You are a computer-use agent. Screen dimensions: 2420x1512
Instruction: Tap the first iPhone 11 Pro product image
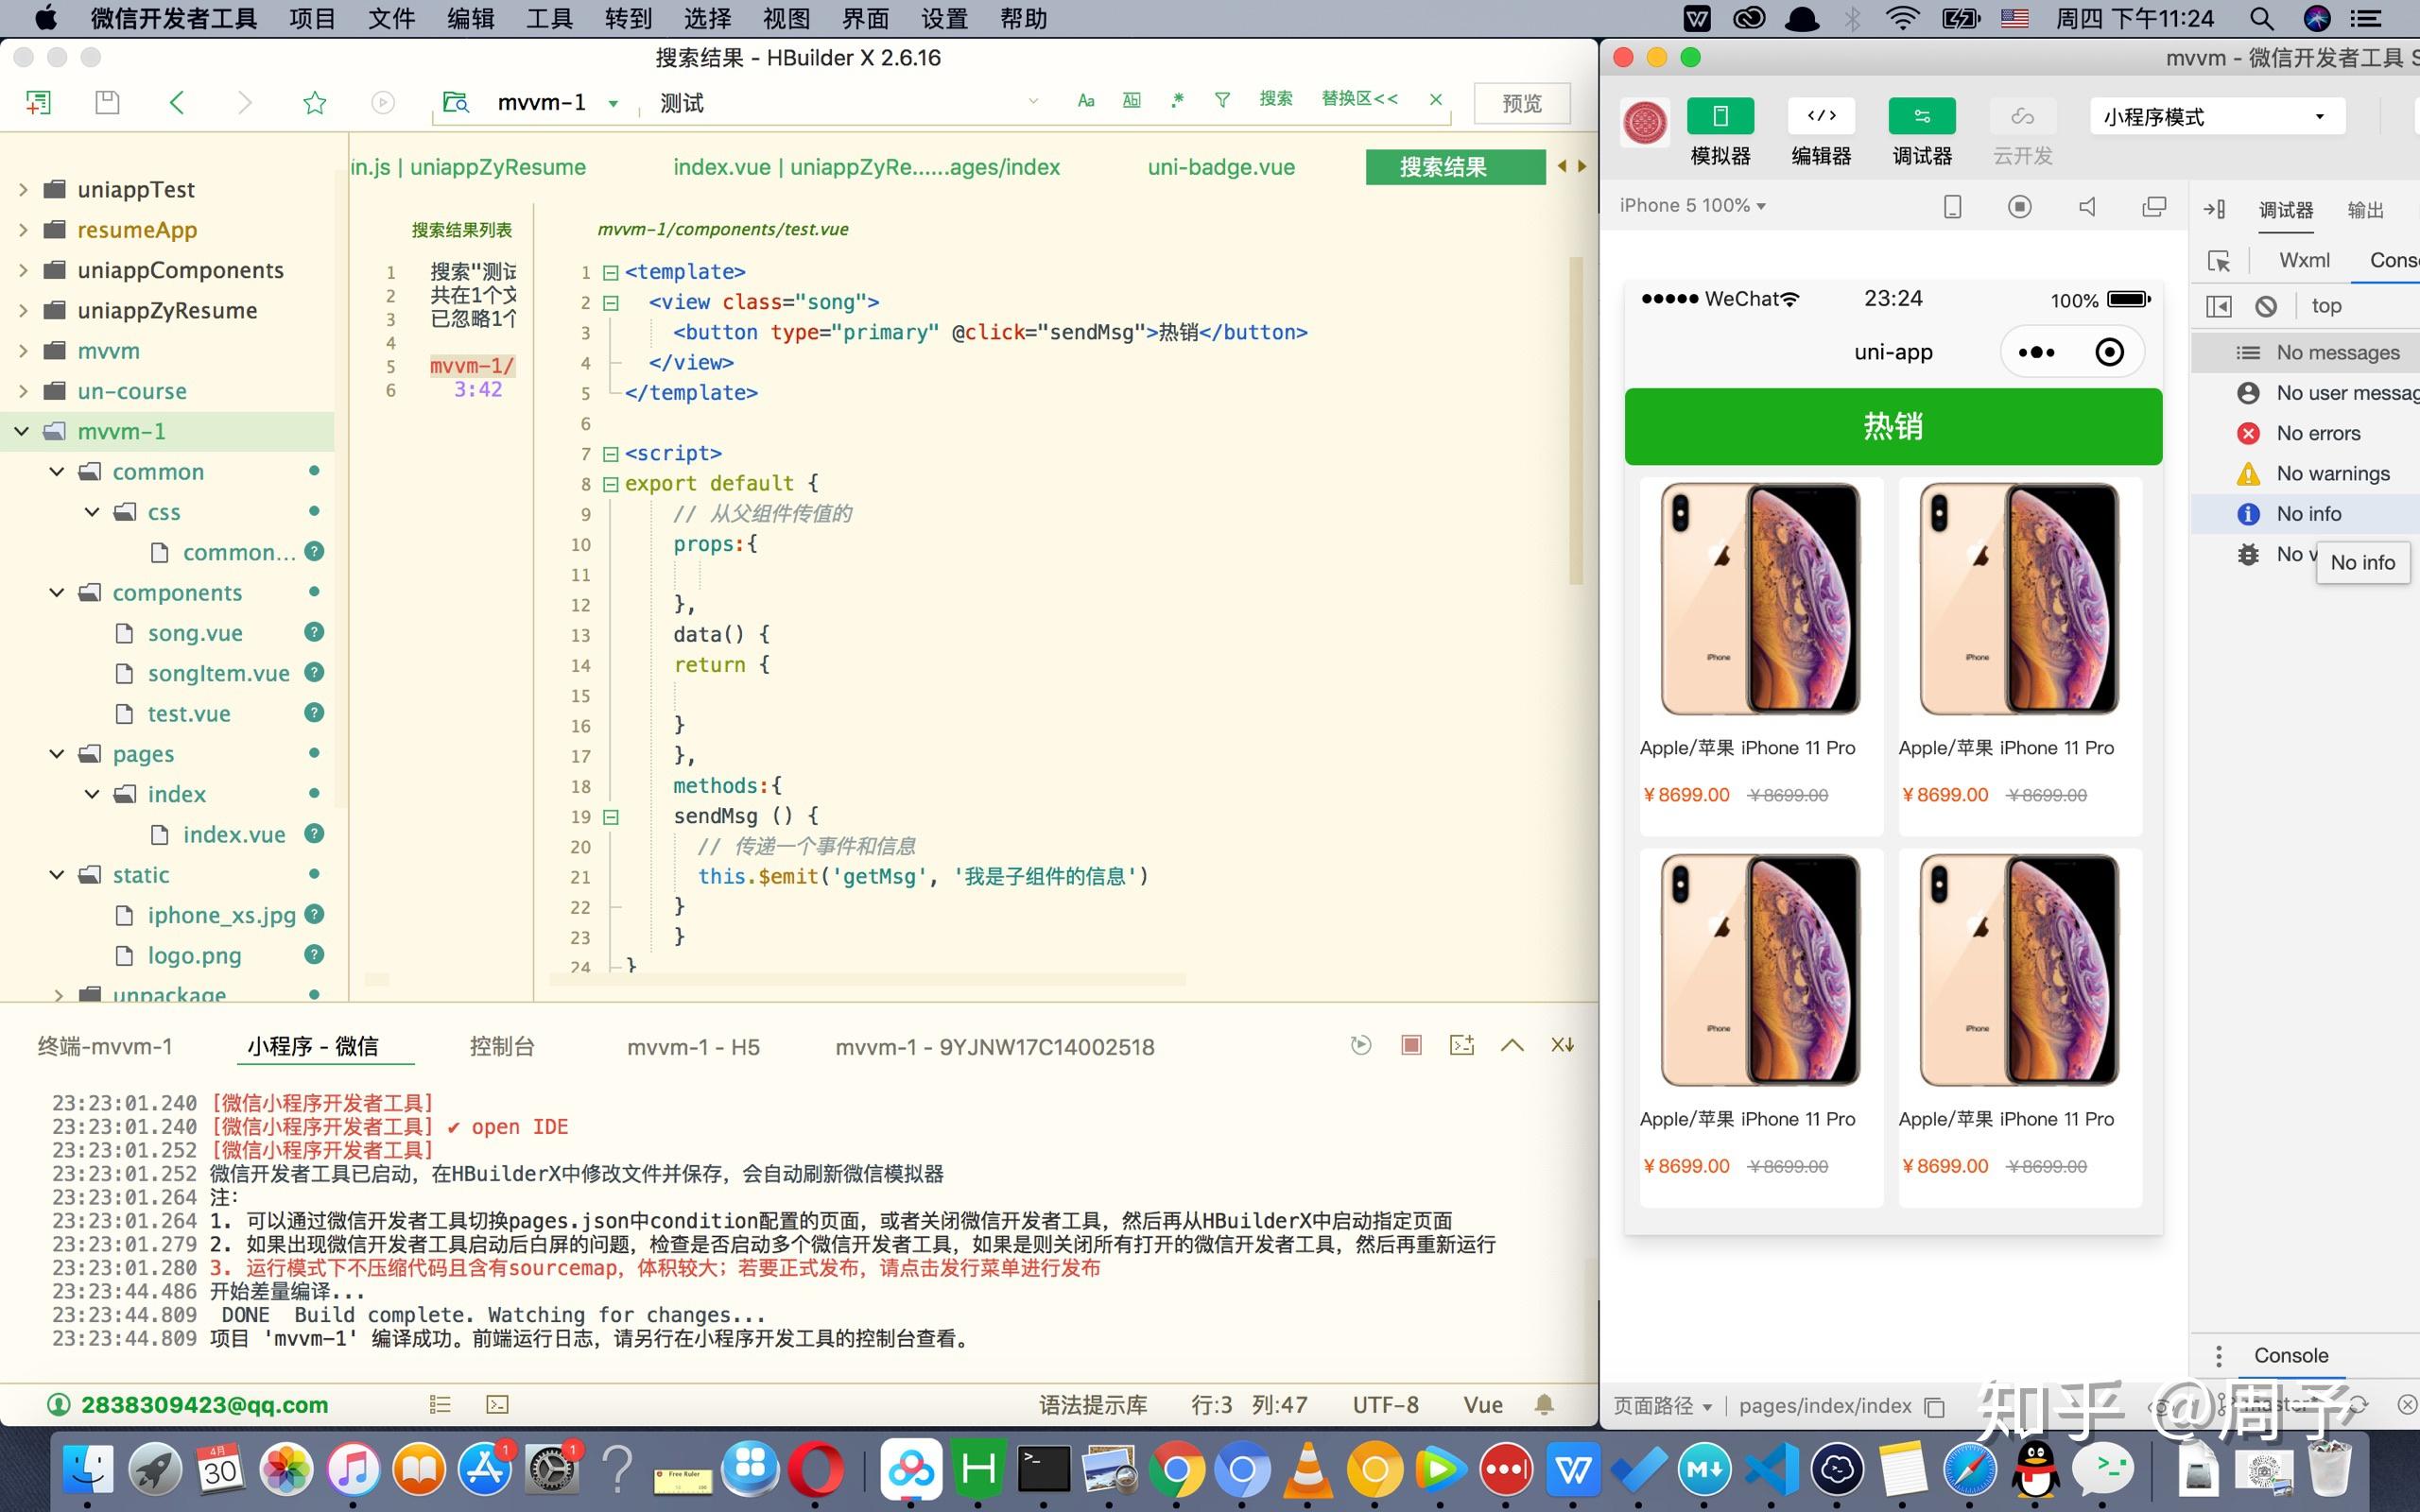point(1761,599)
